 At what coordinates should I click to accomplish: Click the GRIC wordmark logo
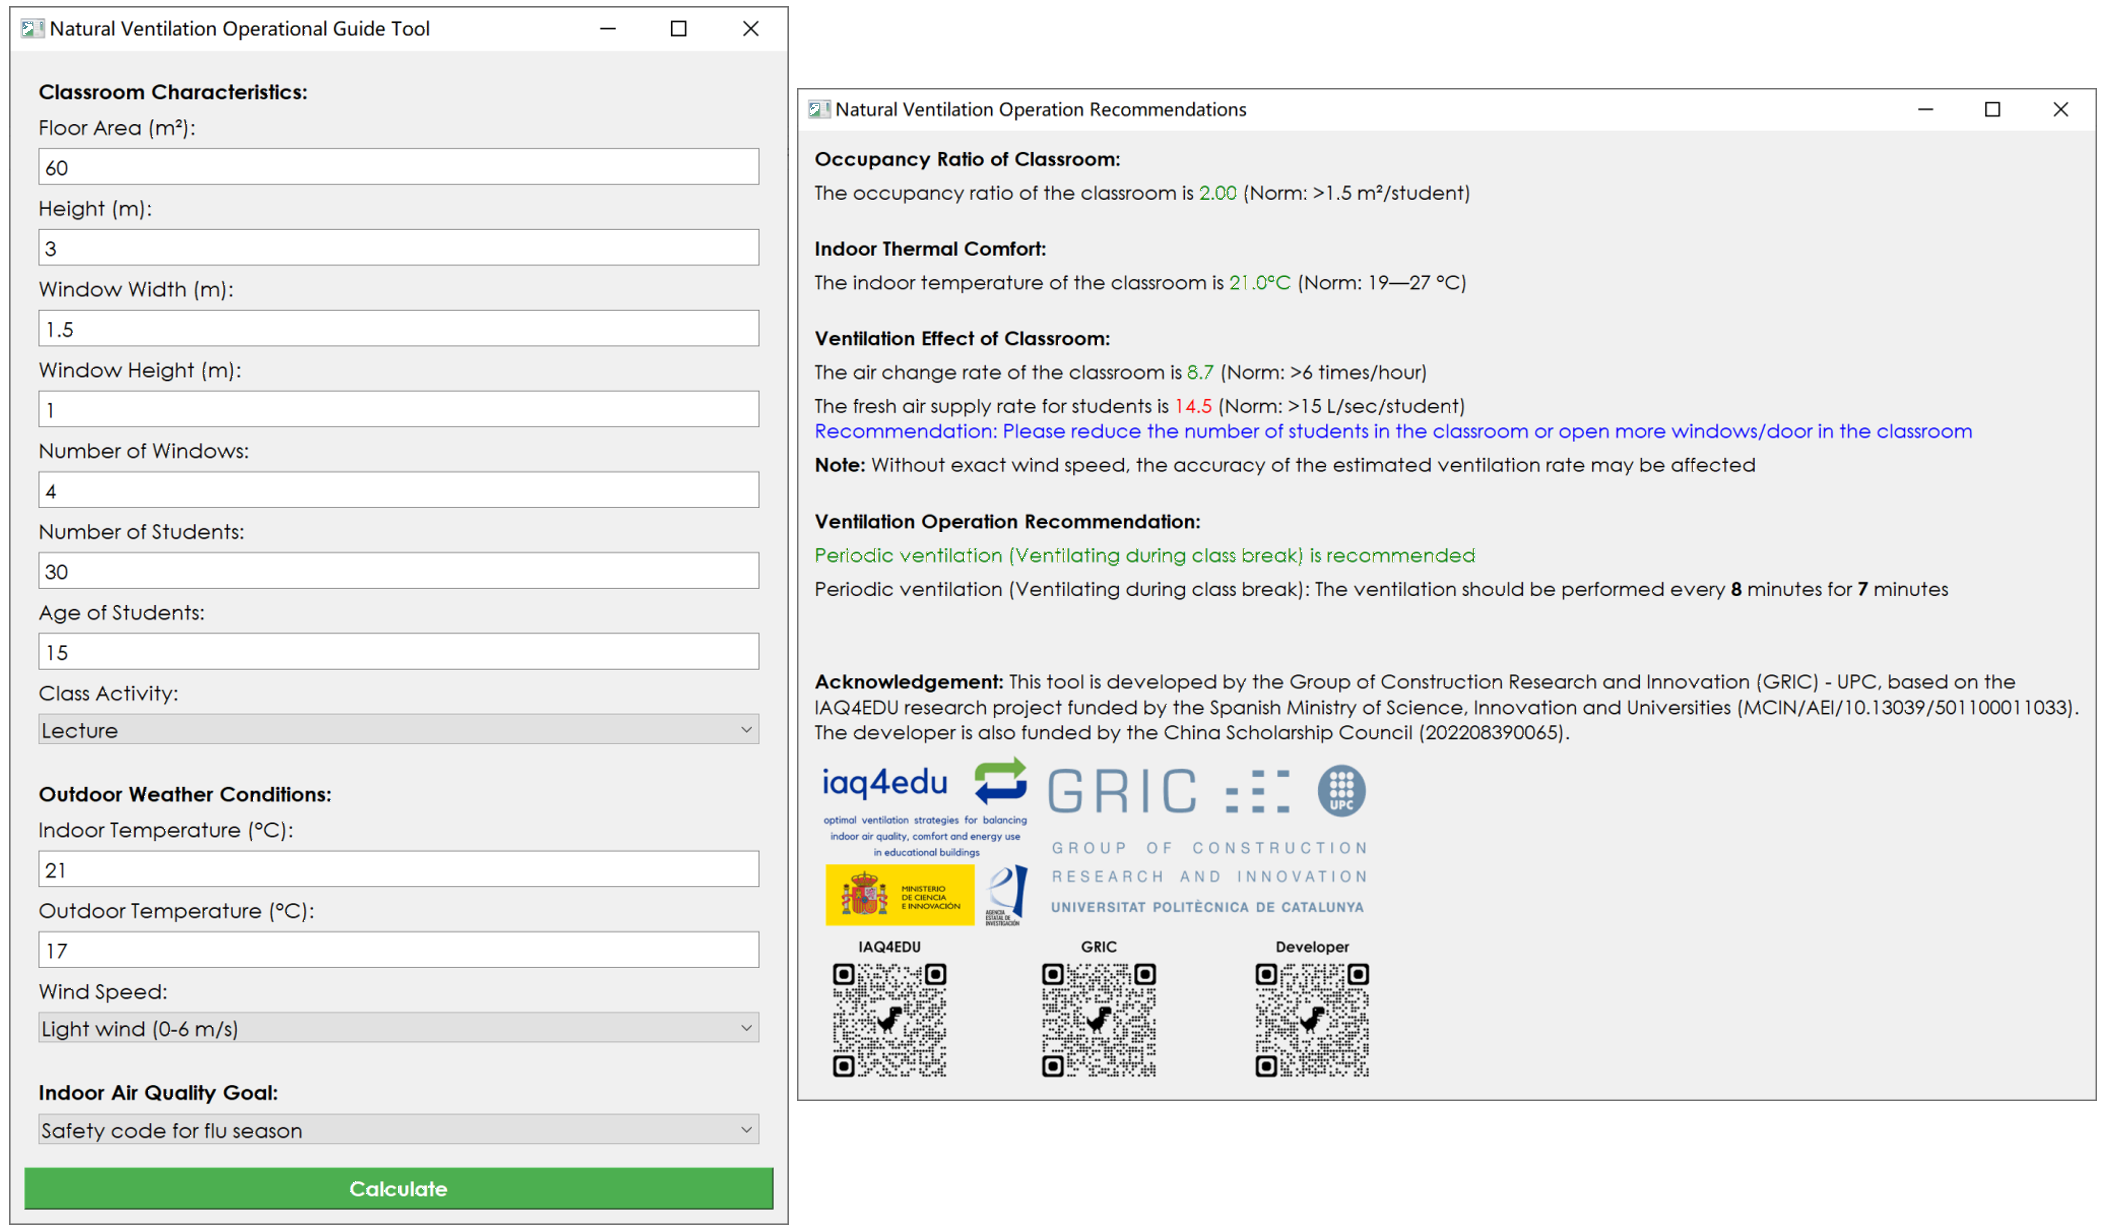click(1119, 791)
